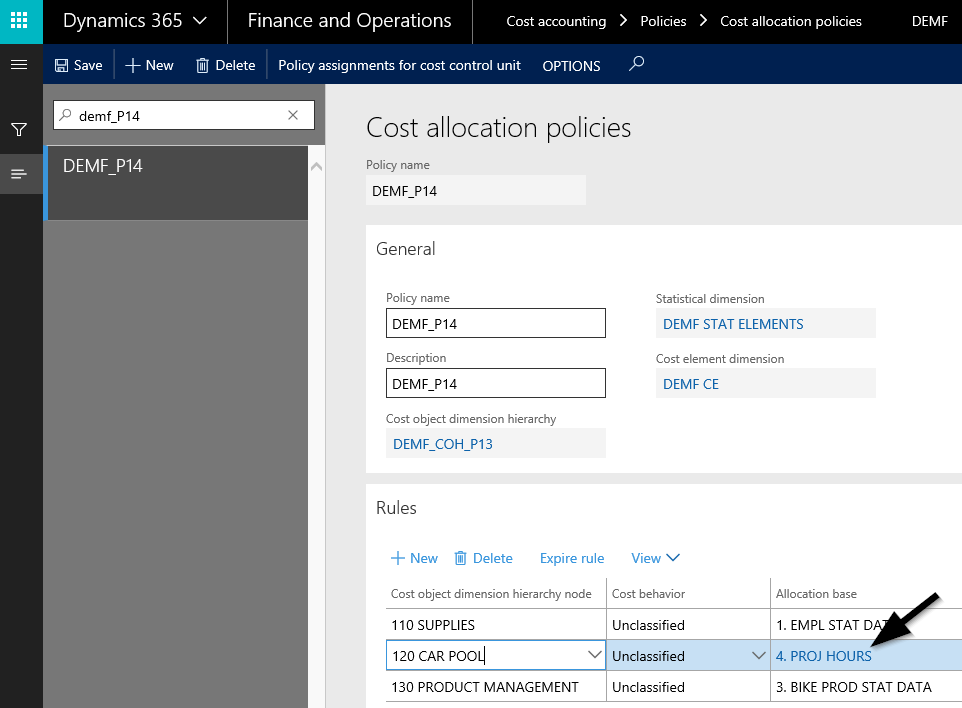Create a New policy from action bar
This screenshot has width=962, height=708.
[149, 65]
